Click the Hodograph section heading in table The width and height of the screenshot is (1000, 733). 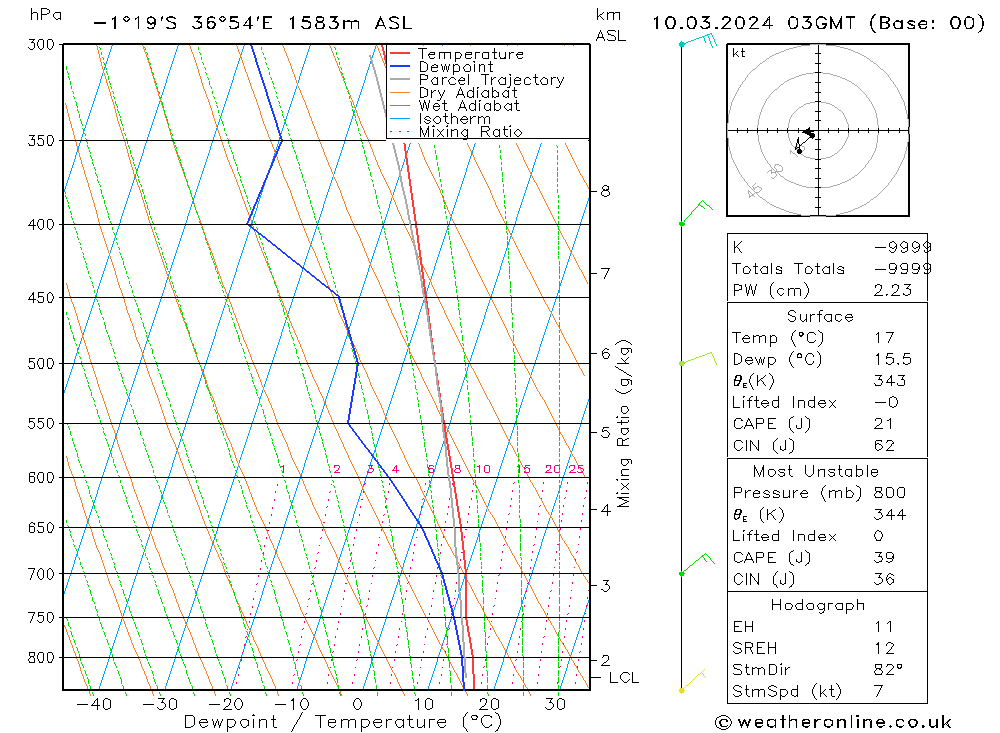coord(819,605)
